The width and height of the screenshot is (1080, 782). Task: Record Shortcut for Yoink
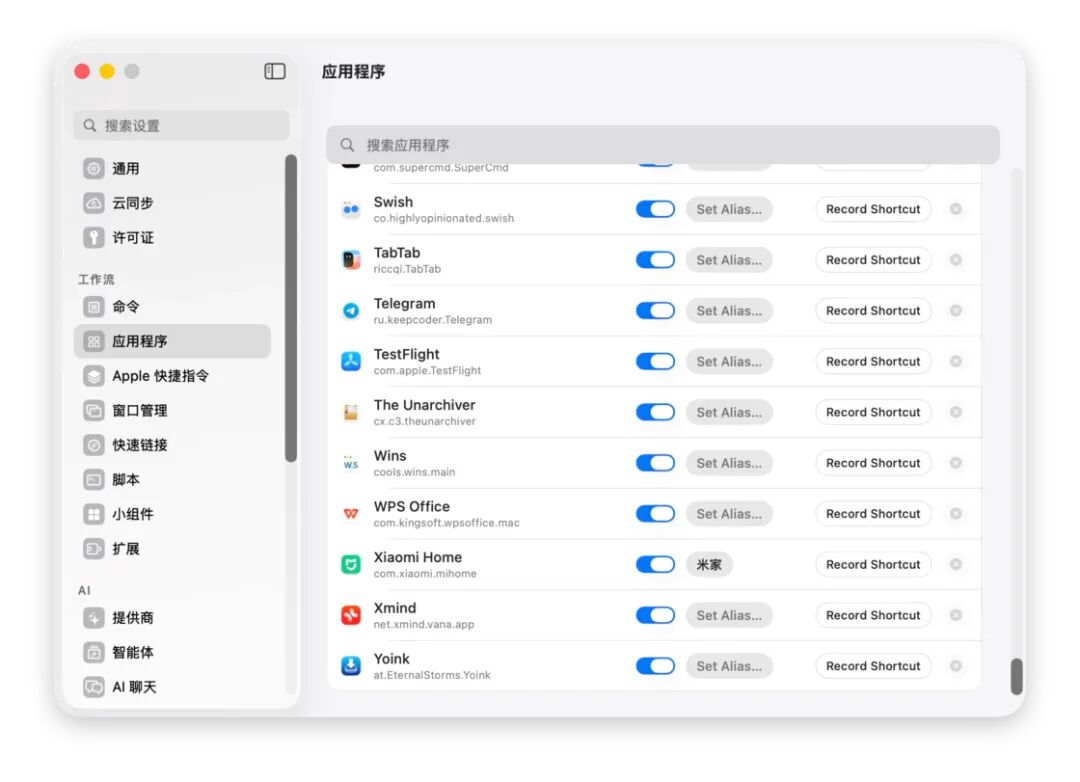(x=873, y=666)
